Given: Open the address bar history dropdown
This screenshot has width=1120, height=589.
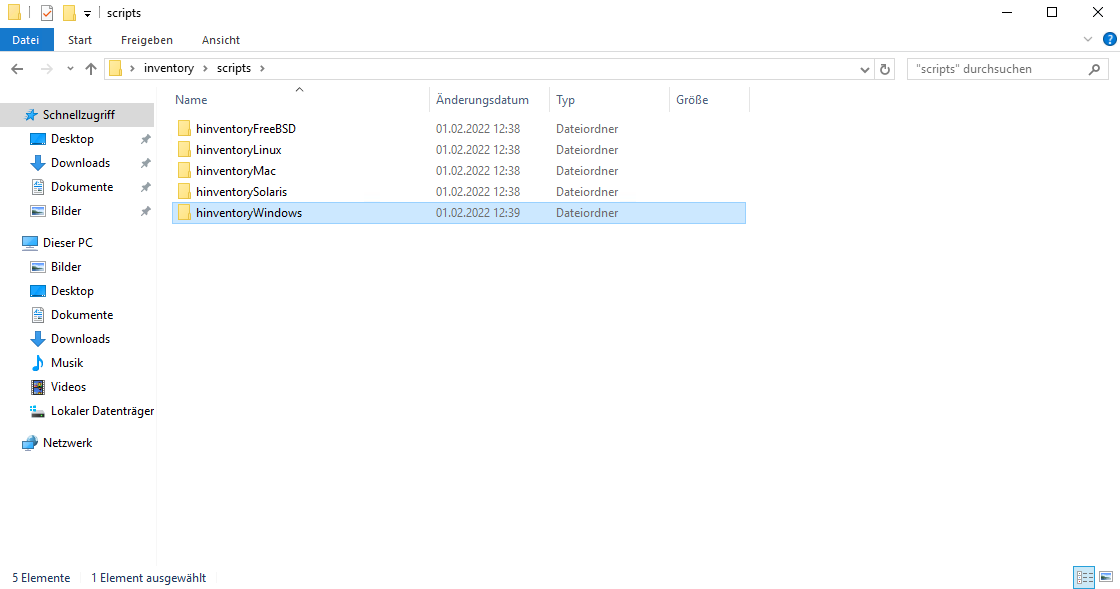Looking at the screenshot, I should 866,69.
